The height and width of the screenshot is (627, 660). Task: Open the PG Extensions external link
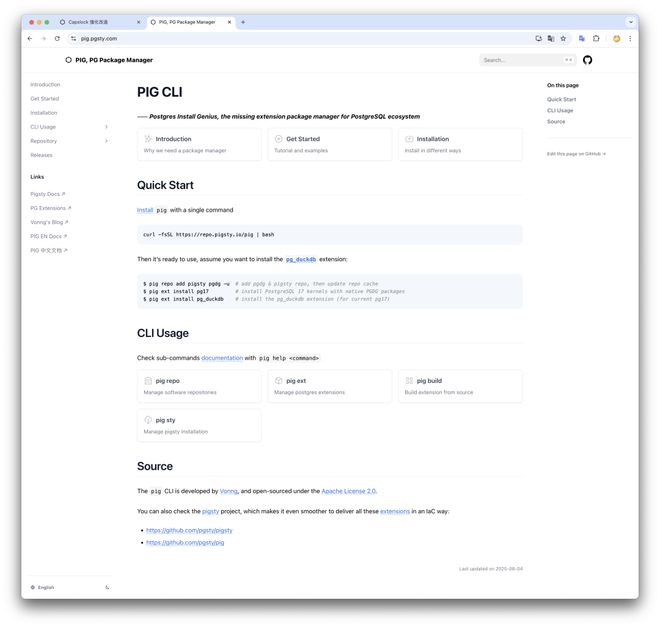click(51, 208)
